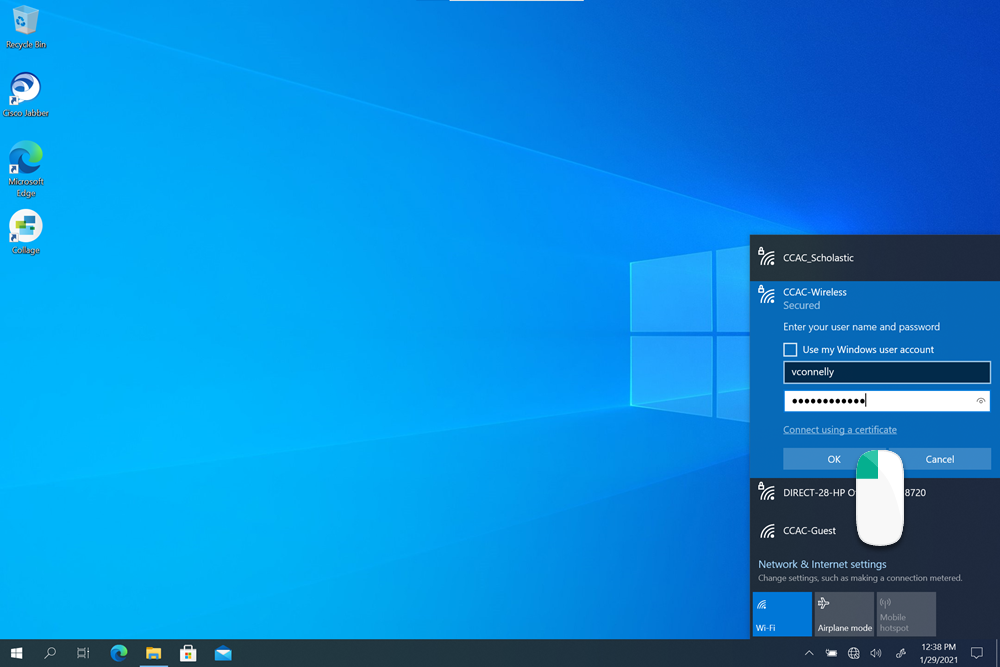
Task: Click the CCAC-Wireless network header
Action: (875, 298)
